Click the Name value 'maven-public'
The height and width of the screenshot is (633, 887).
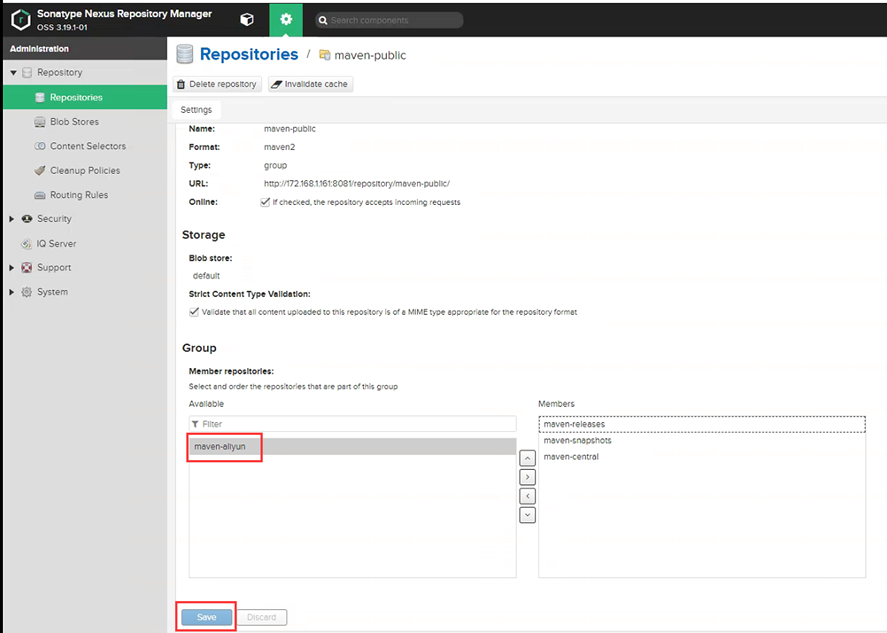[x=290, y=129]
